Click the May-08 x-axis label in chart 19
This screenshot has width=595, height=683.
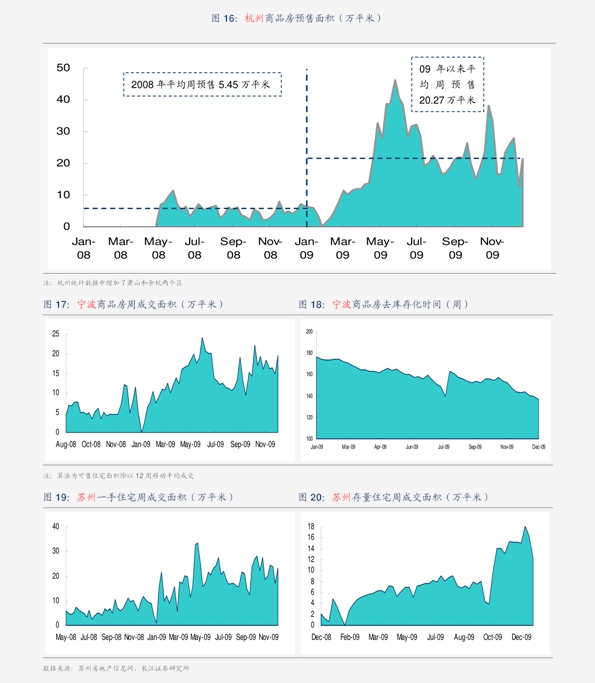tap(66, 637)
